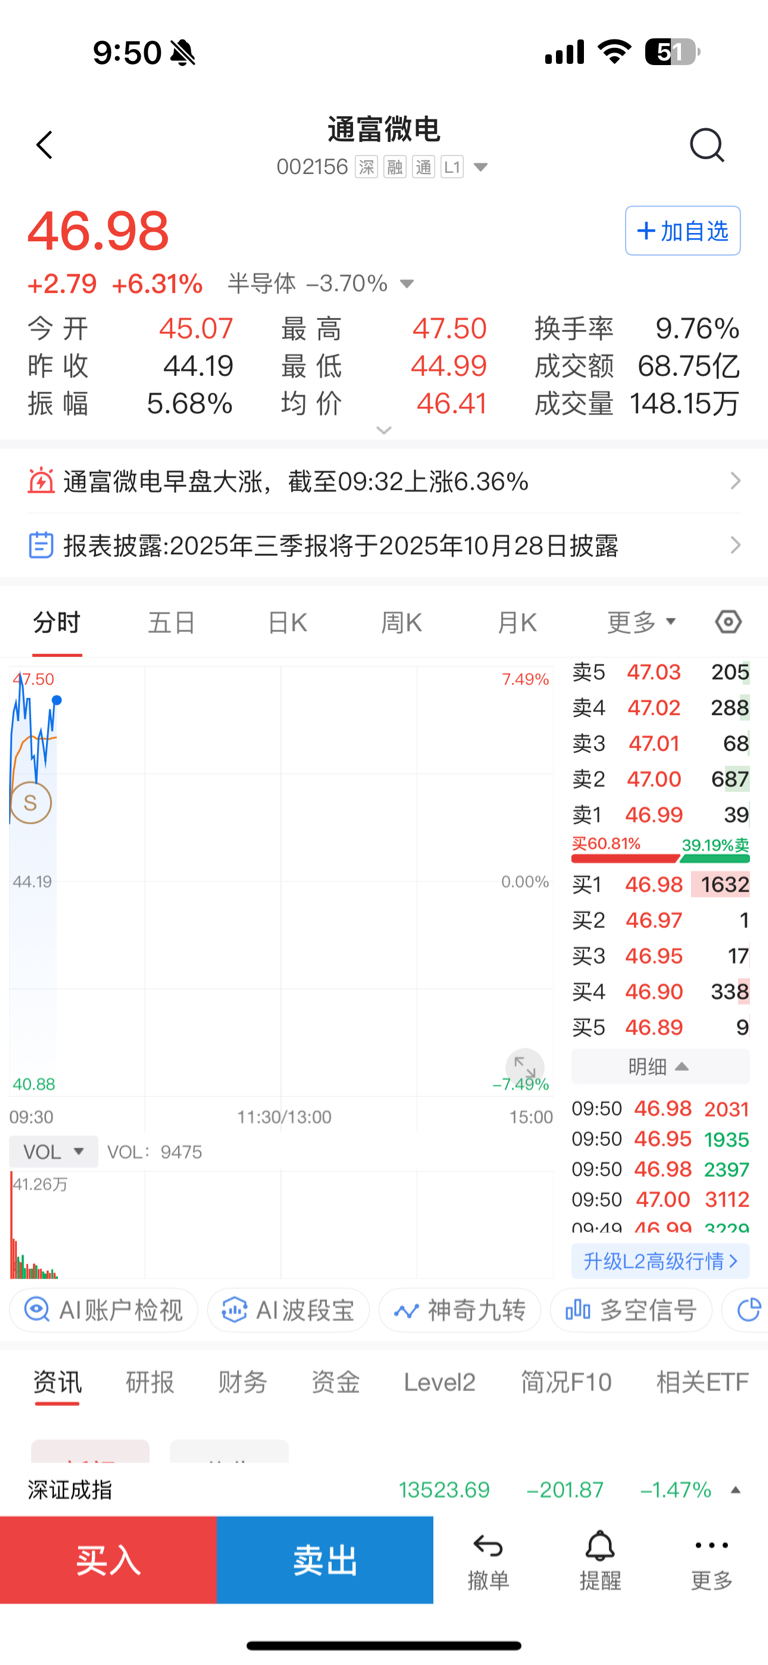Open 报表披露 2025年三季报 notice
Image resolution: width=768 pixels, height=1665 pixels.
pyautogui.click(x=341, y=545)
